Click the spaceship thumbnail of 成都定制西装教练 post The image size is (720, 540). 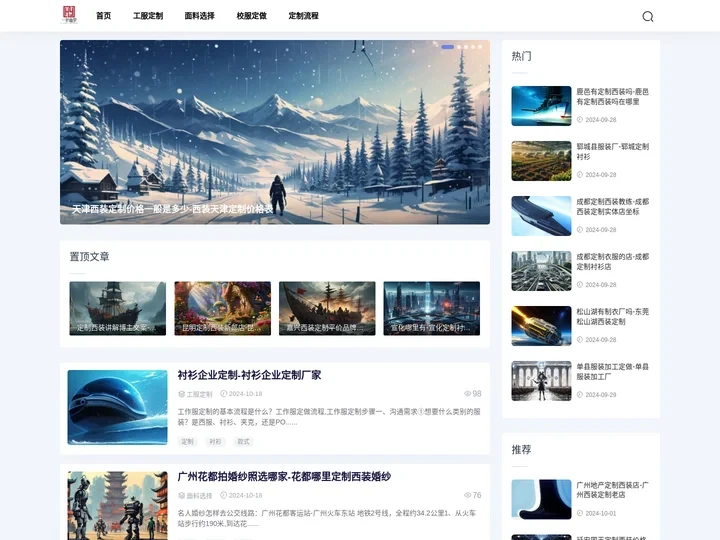541,216
